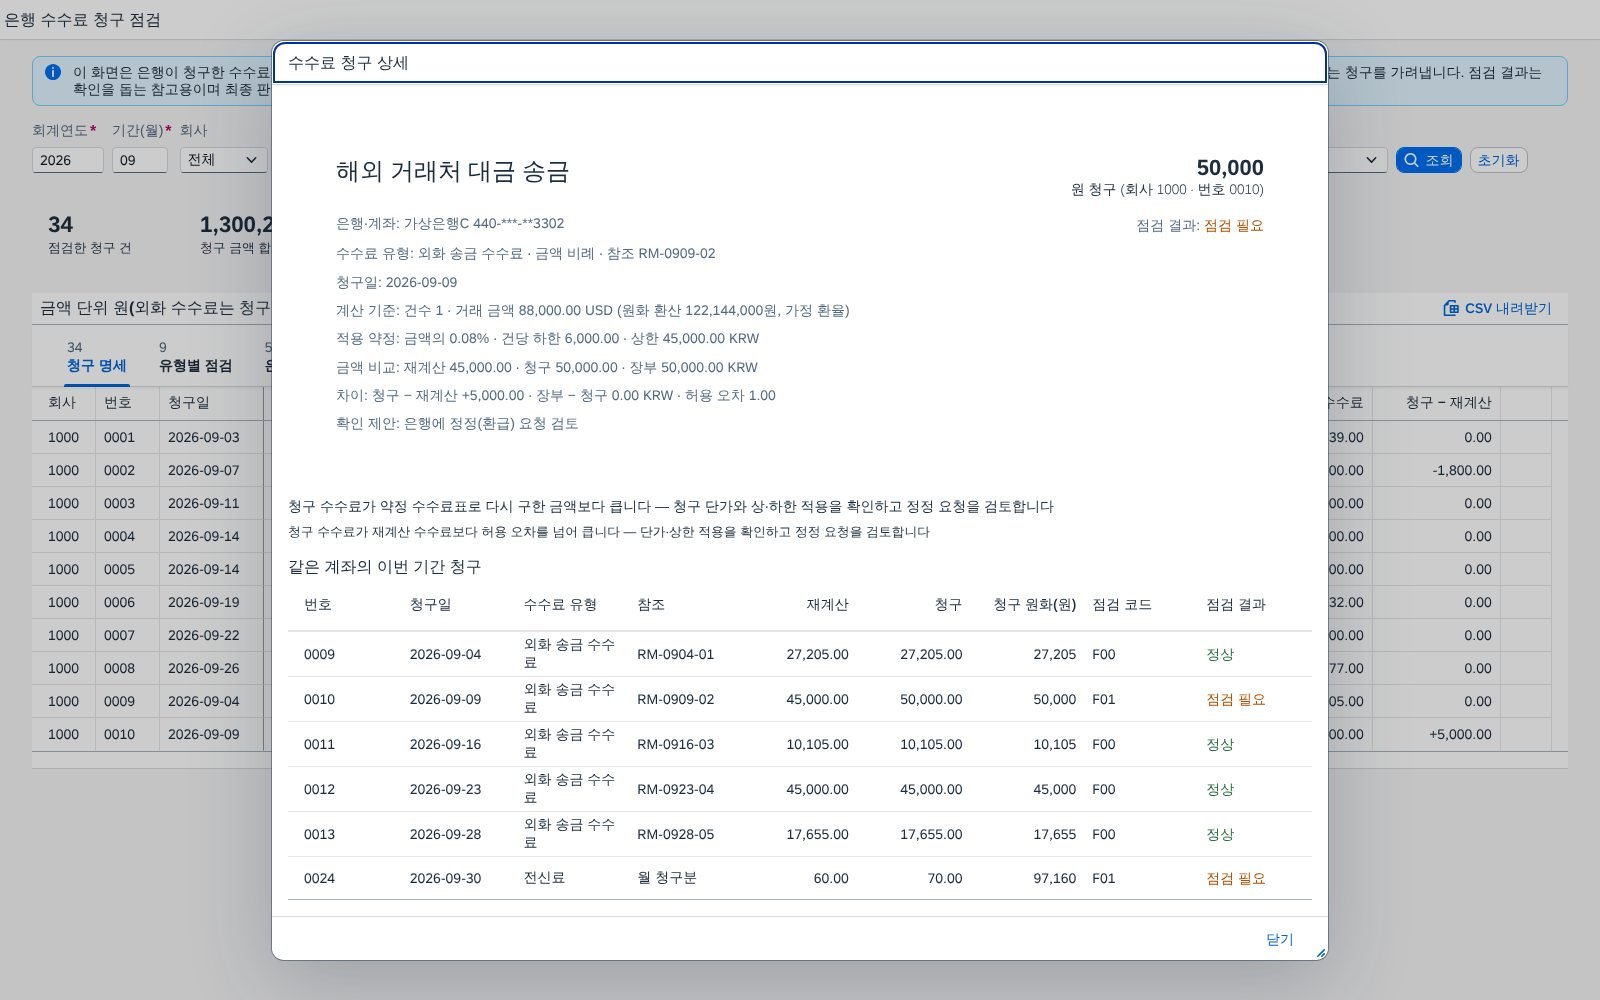Click the 수수료 유형 column header

560,604
